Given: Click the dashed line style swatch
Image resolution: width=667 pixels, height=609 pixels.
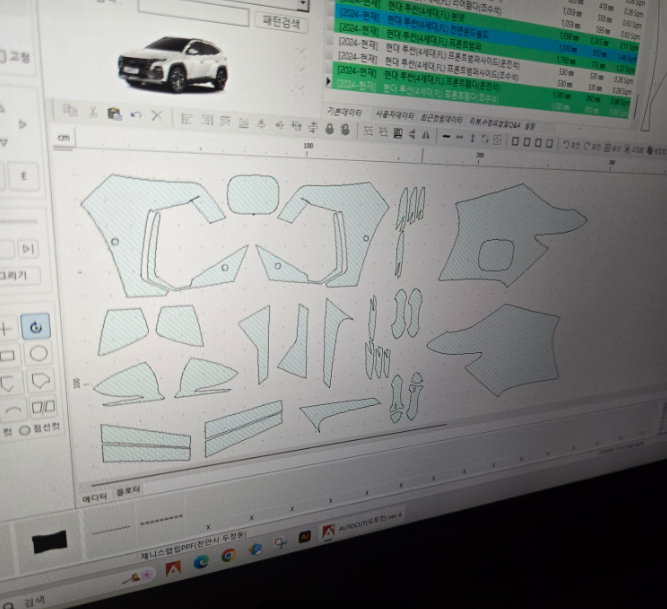Looking at the screenshot, I should tap(162, 519).
